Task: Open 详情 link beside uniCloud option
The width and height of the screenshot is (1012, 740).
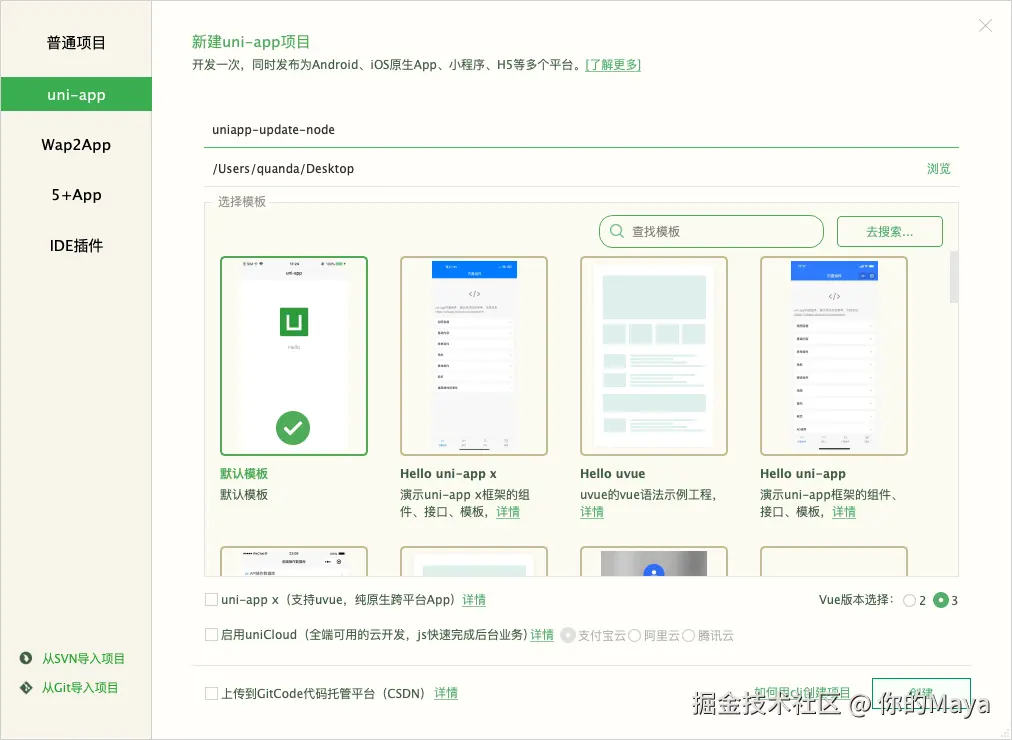Action: [x=541, y=635]
